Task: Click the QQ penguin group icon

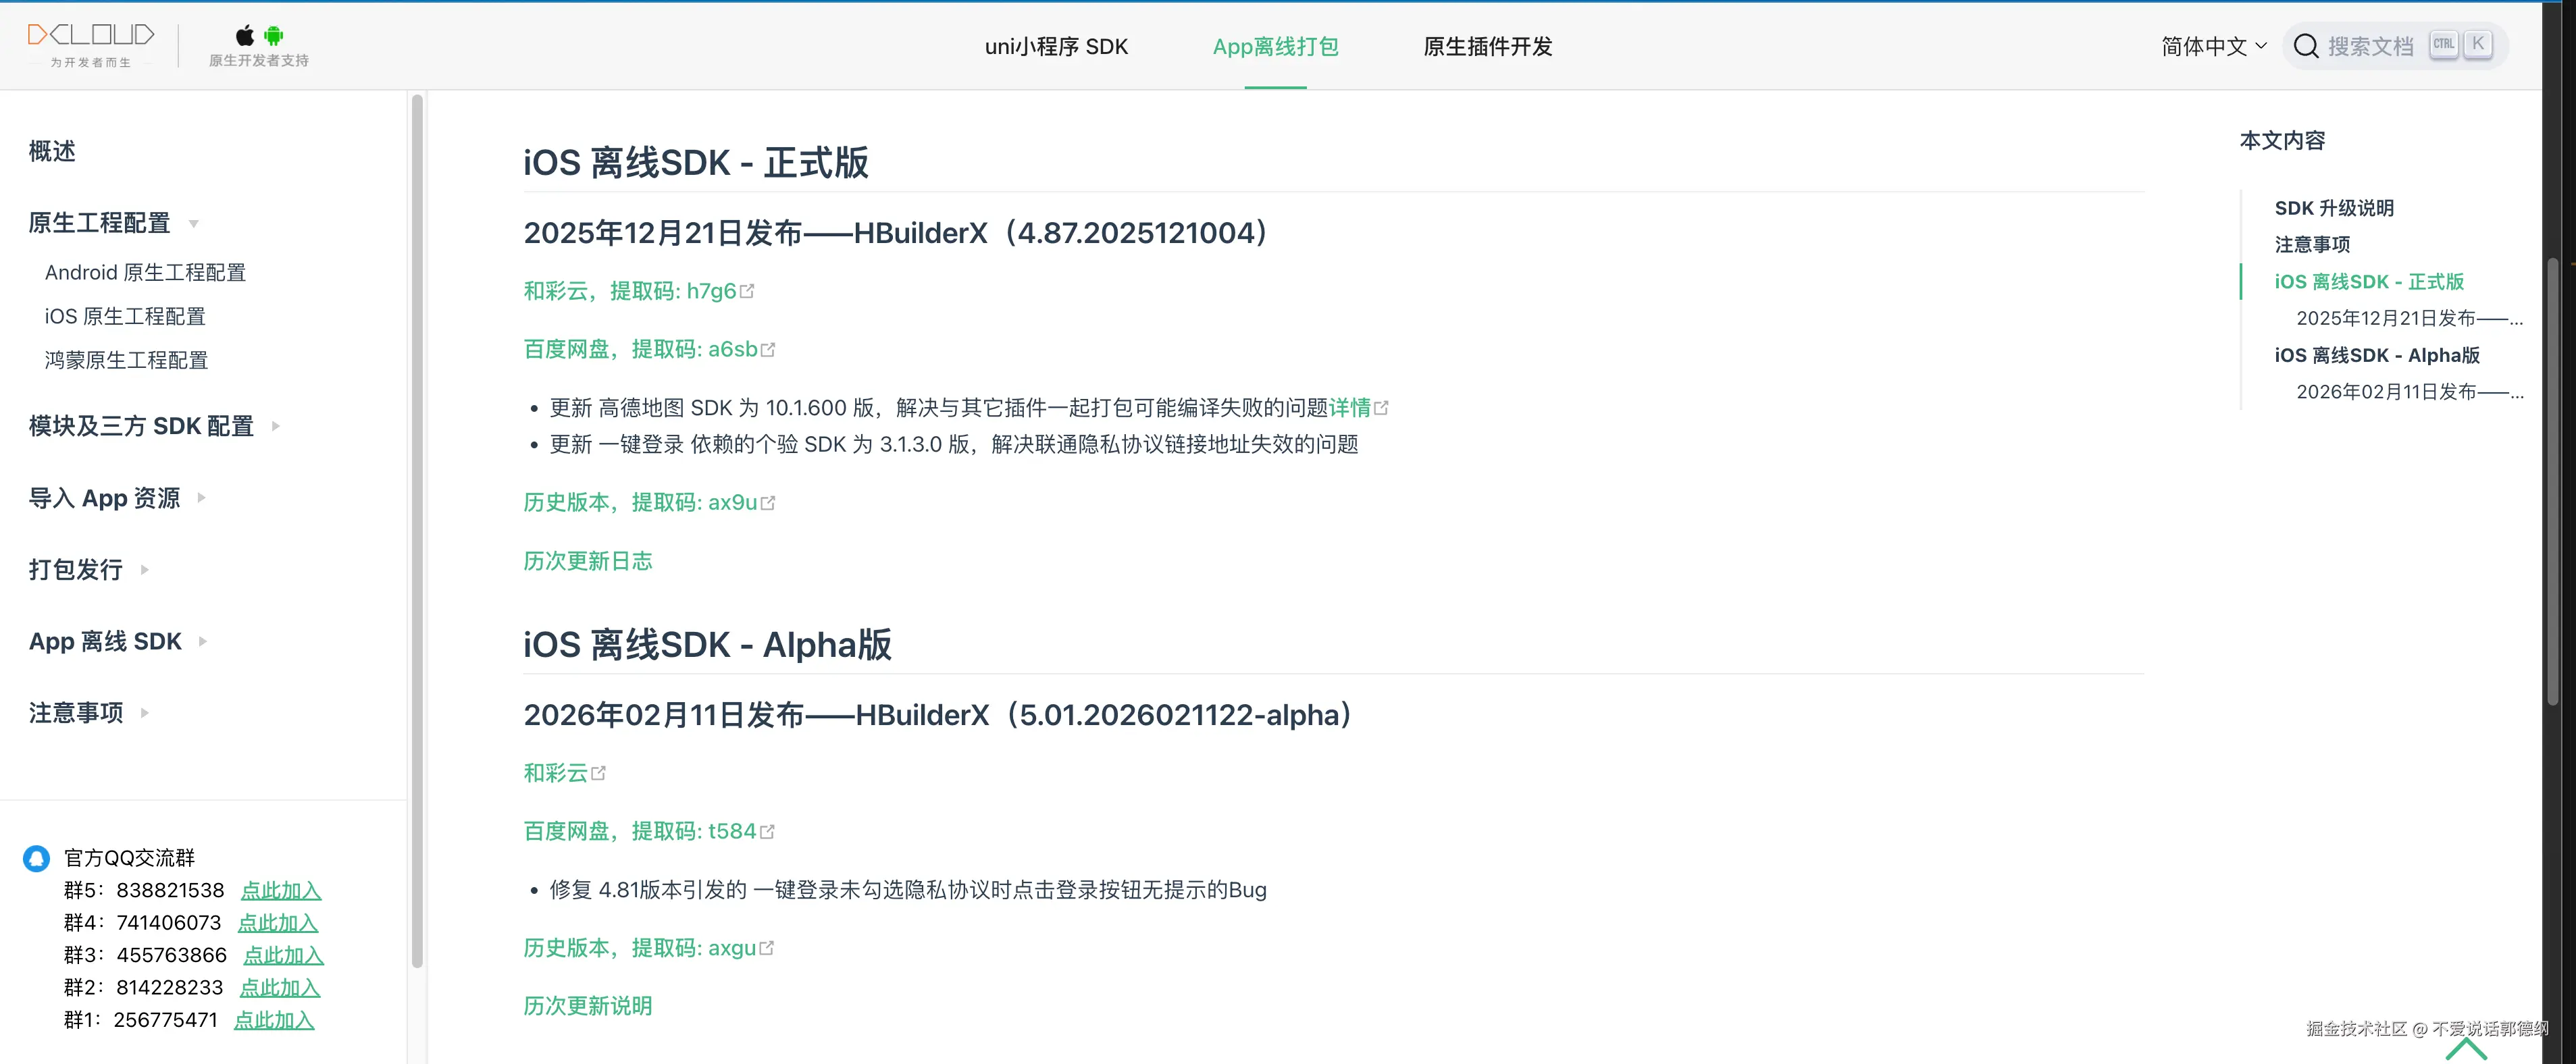Action: 37,858
